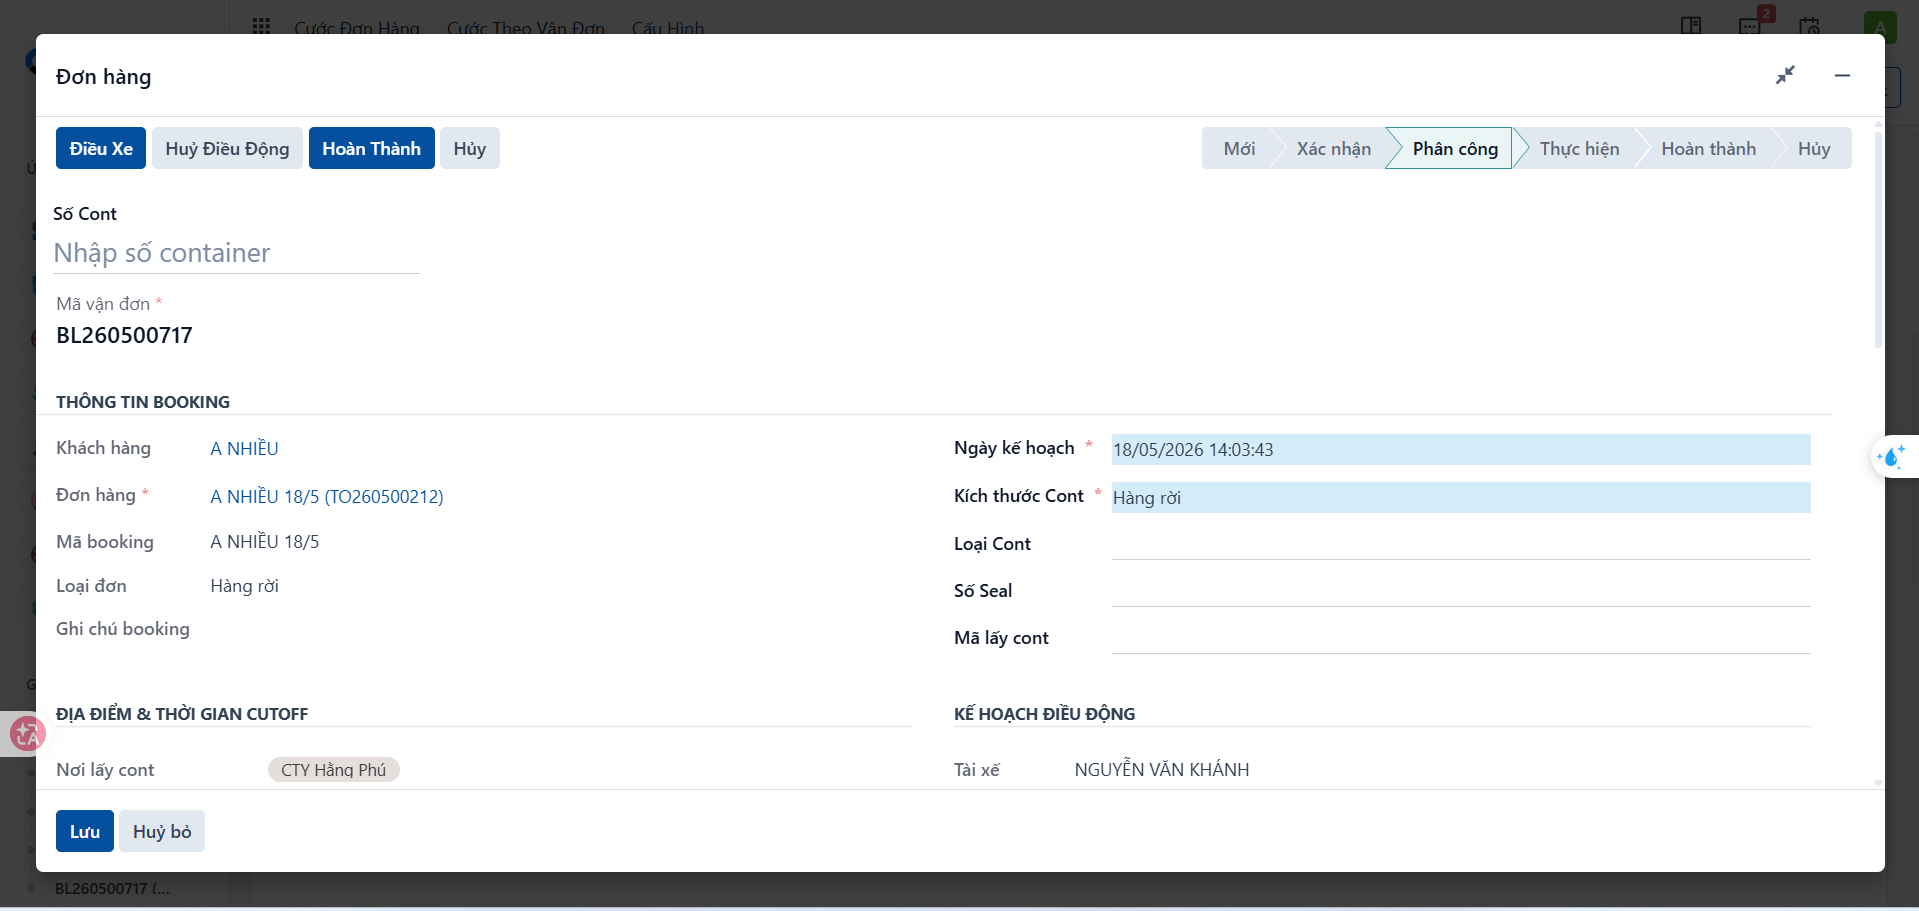Image resolution: width=1919 pixels, height=911 pixels.
Task: Click Huỷ Điều Động button
Action: [227, 148]
